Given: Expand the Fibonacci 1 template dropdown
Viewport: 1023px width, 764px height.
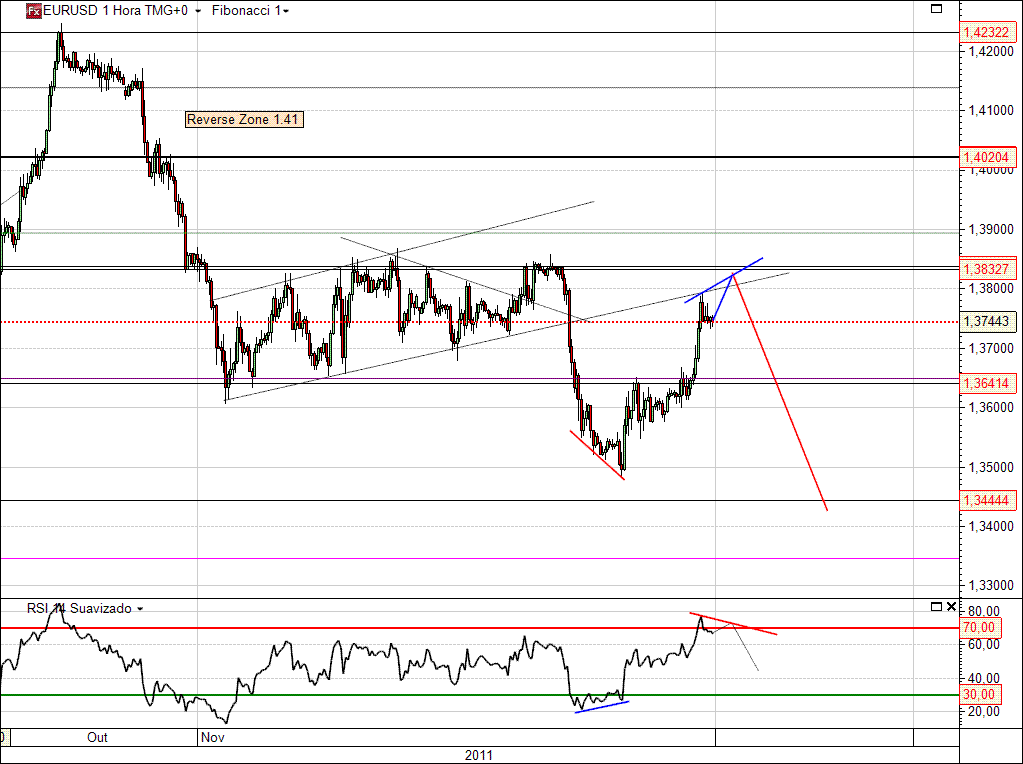Looking at the screenshot, I should coord(286,11).
